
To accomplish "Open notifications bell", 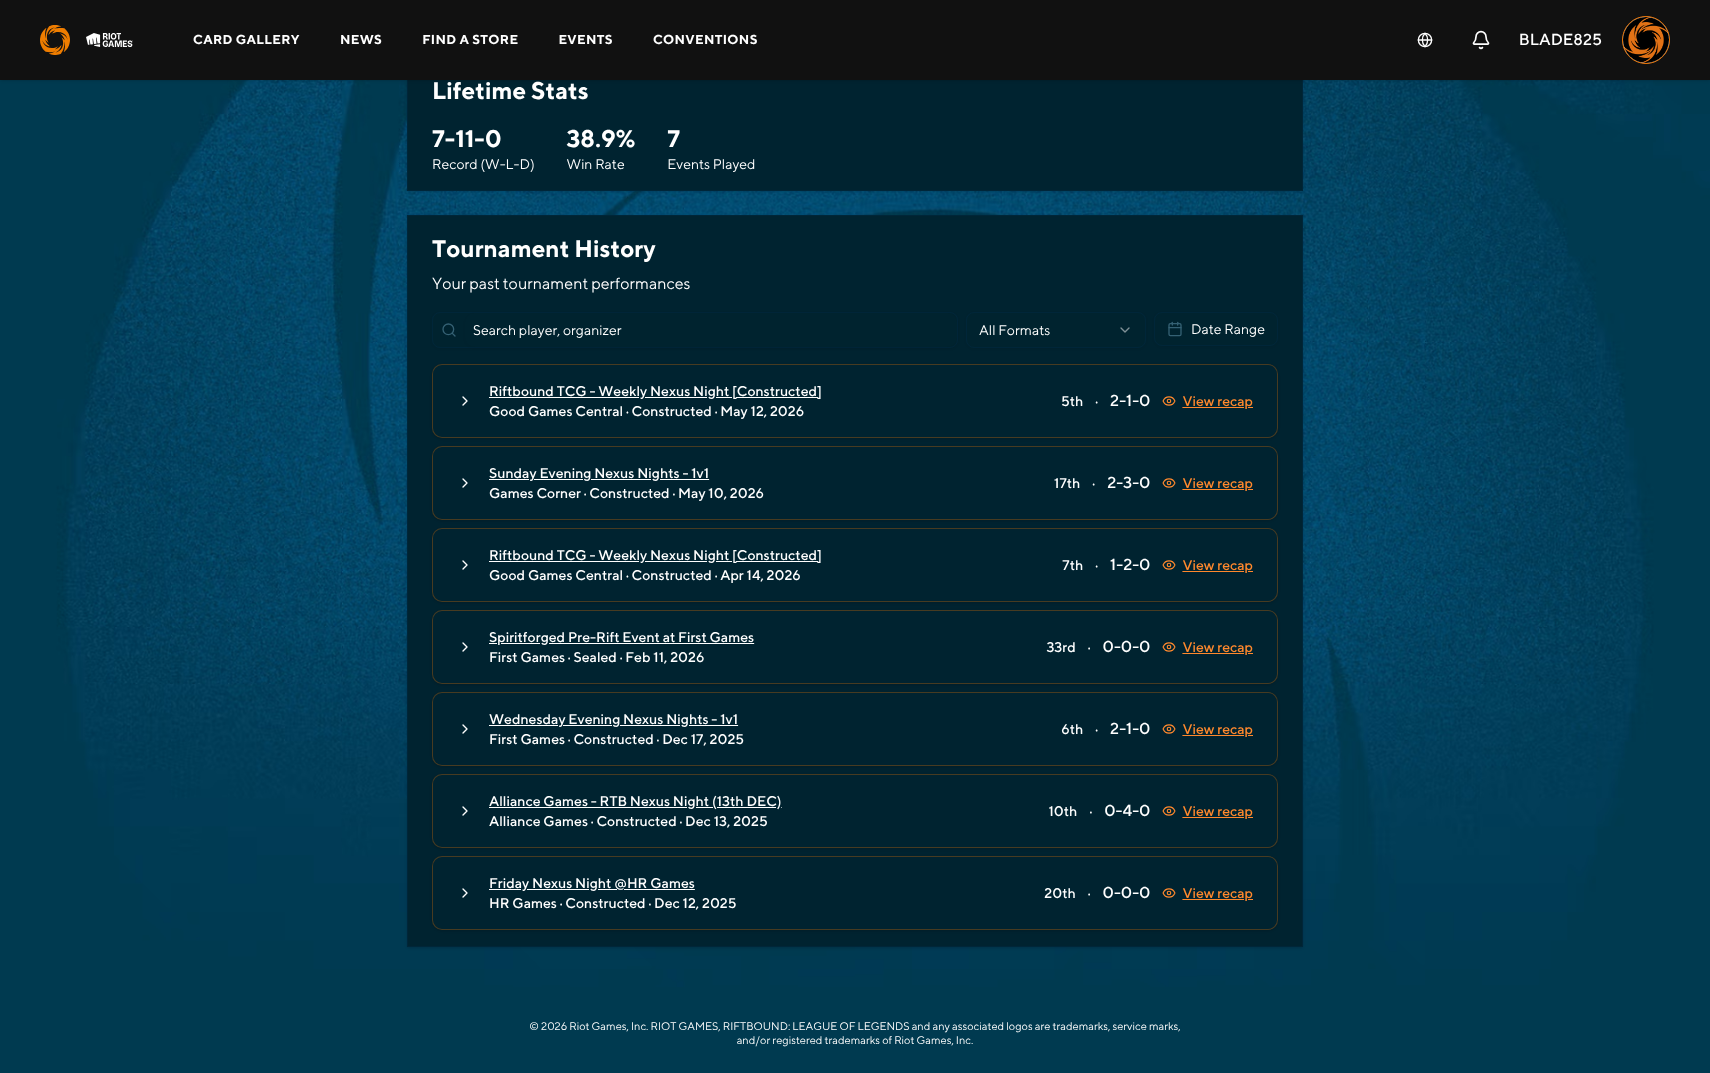I will [x=1481, y=40].
